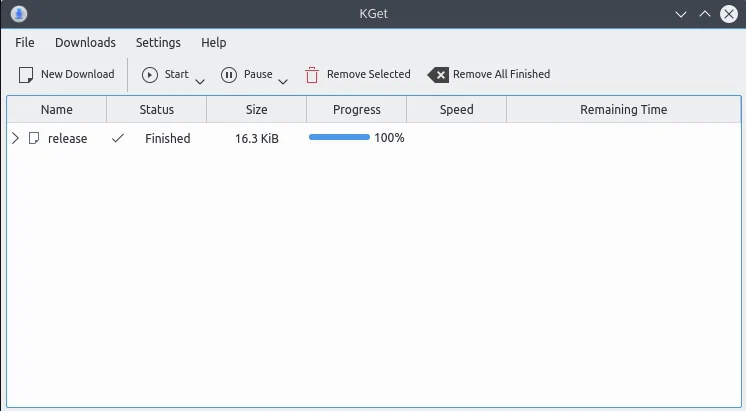
Task: Click the Pause circle icon
Action: coord(229,75)
